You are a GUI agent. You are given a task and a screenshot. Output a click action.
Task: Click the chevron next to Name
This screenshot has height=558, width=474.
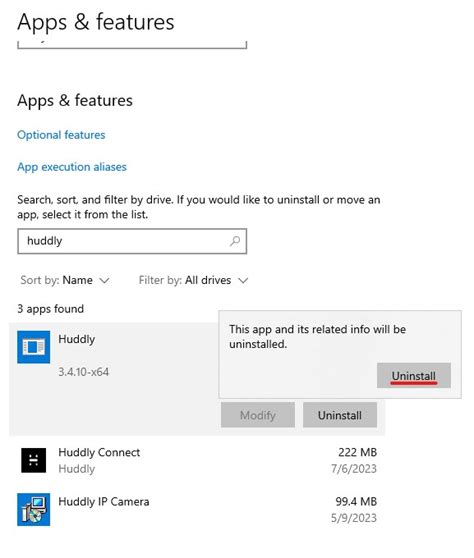tap(104, 281)
